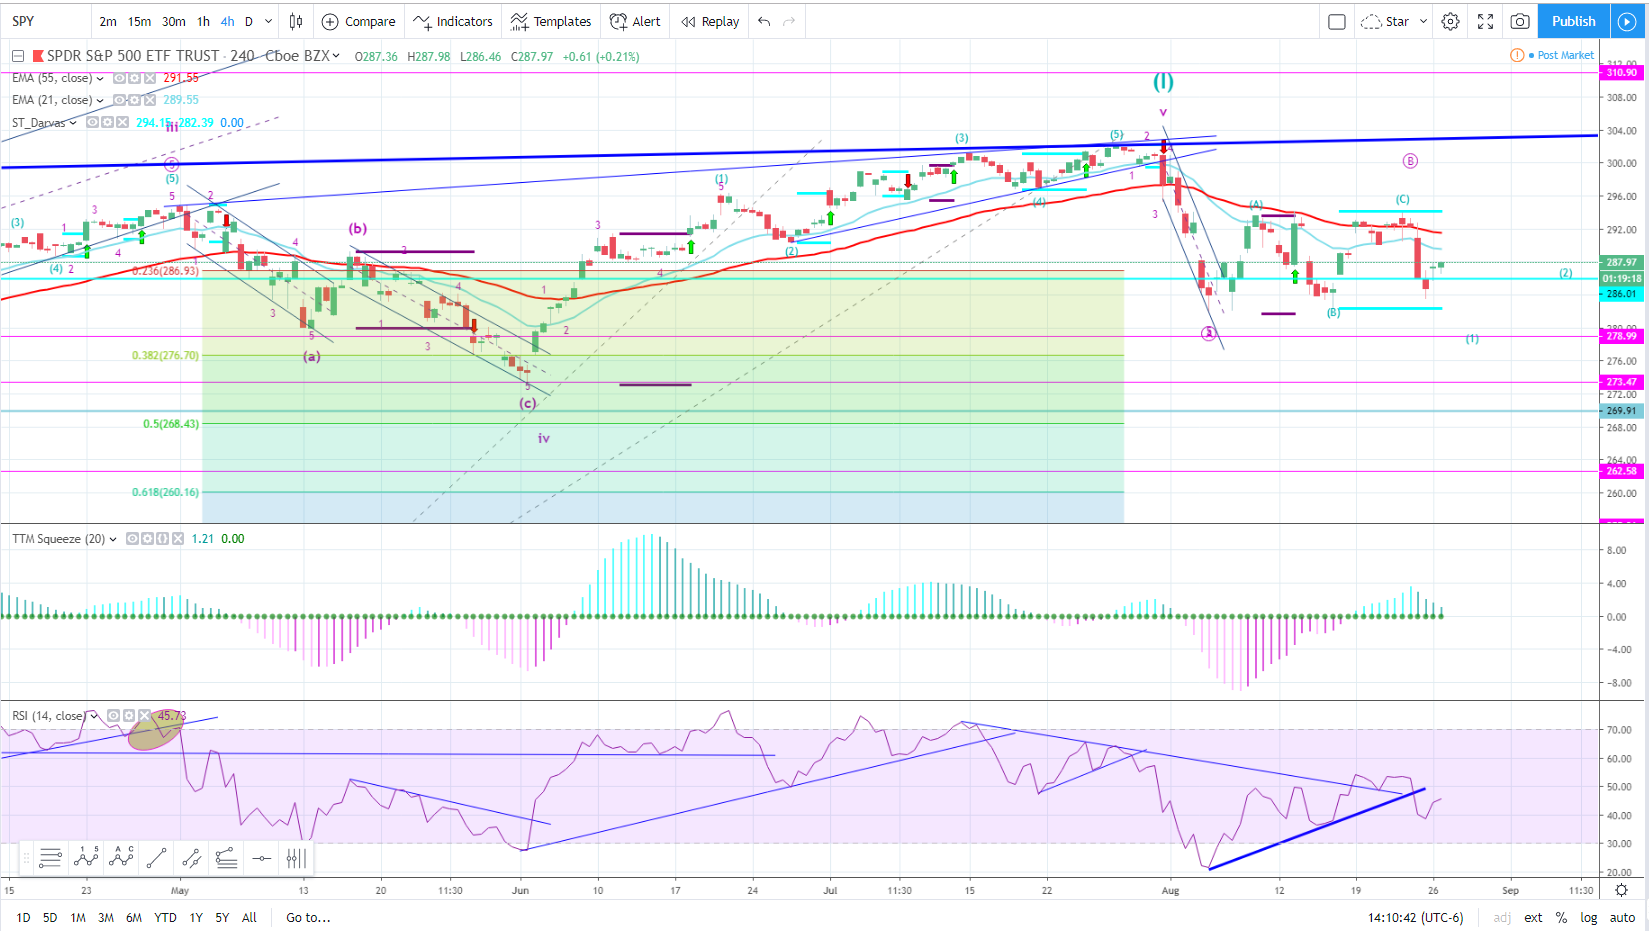This screenshot has width=1649, height=931.
Task: Select the horizontal lines favorite drawing tool
Action: pos(50,857)
